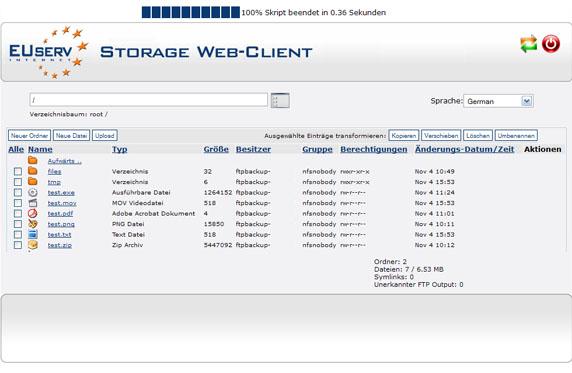This screenshot has height=373, width=572.
Task: Click the Neuer Ordner button
Action: coord(29,135)
